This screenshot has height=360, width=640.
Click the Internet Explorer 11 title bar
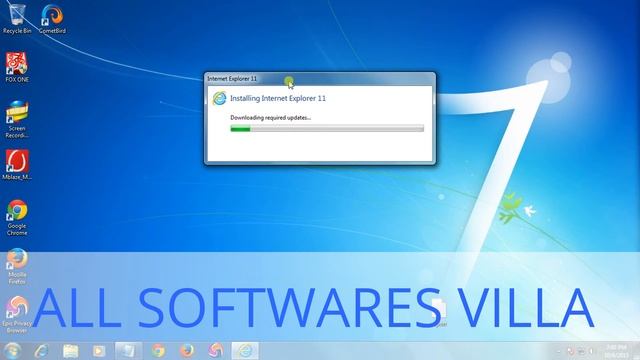[x=320, y=78]
